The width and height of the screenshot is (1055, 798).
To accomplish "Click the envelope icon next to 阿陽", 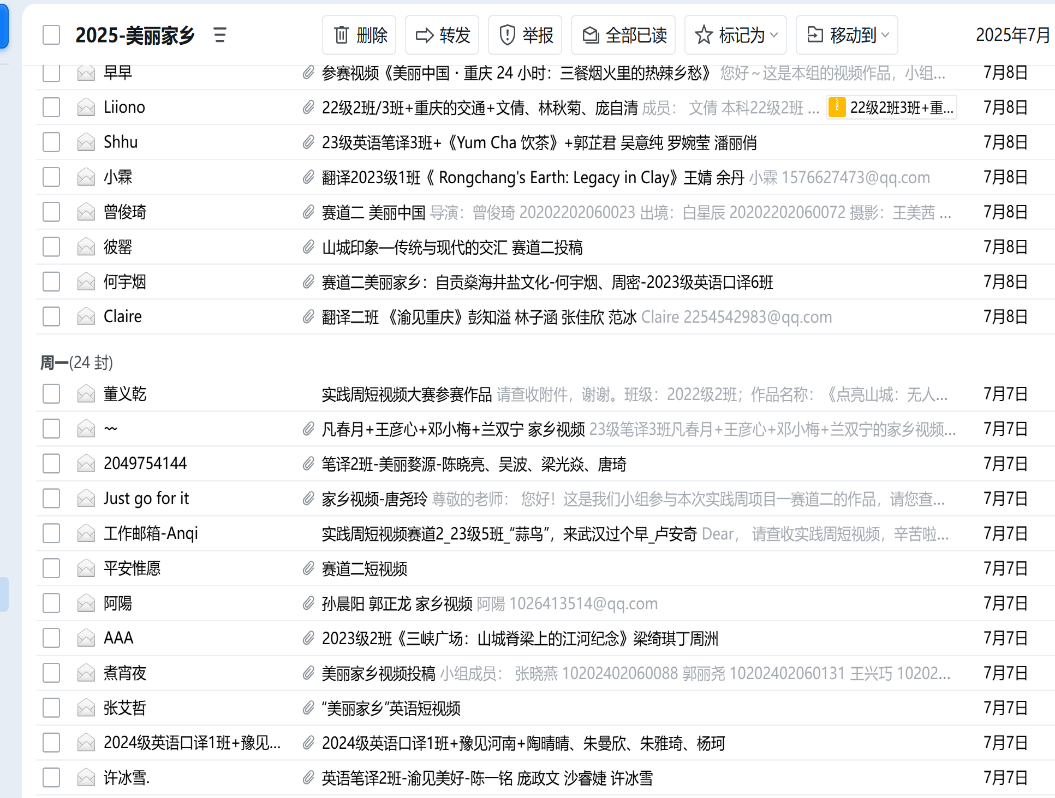I will click(x=86, y=603).
